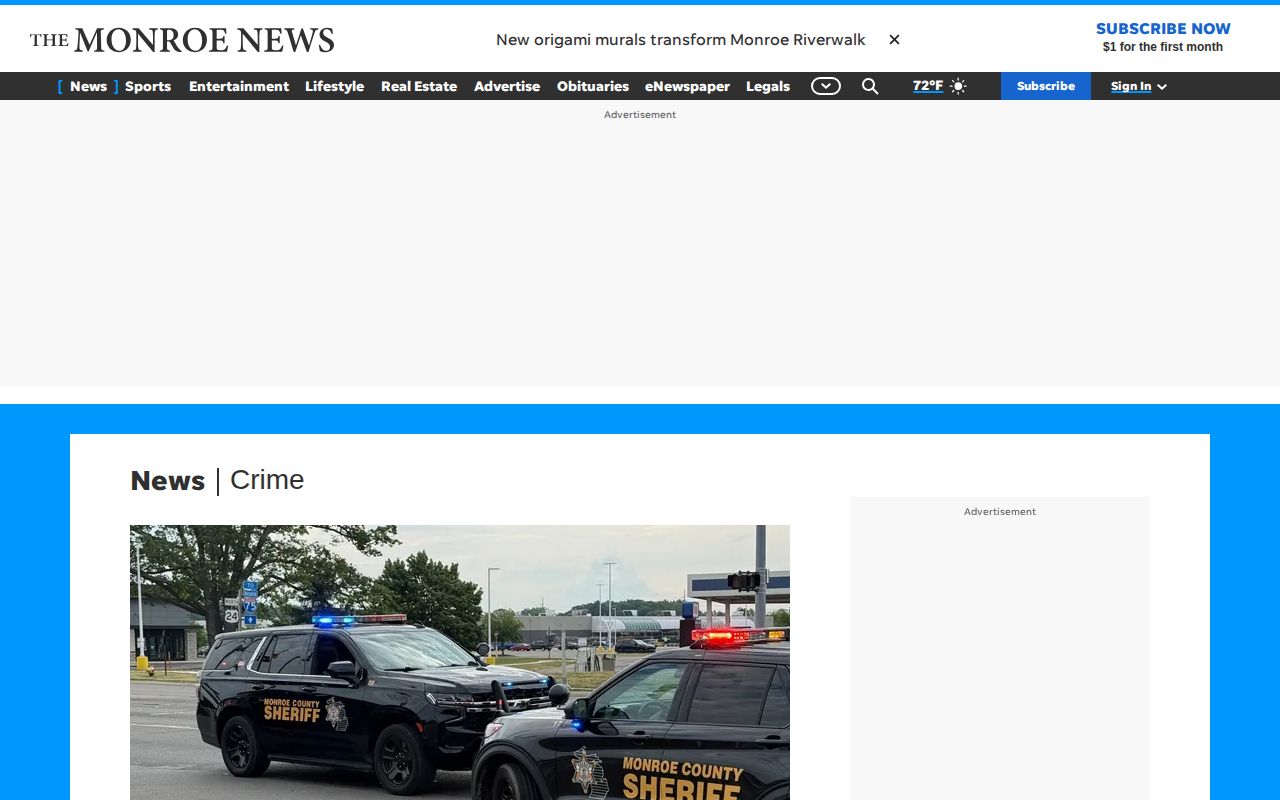Viewport: 1280px width, 800px height.
Task: Open the search magnifier icon
Action: click(870, 86)
